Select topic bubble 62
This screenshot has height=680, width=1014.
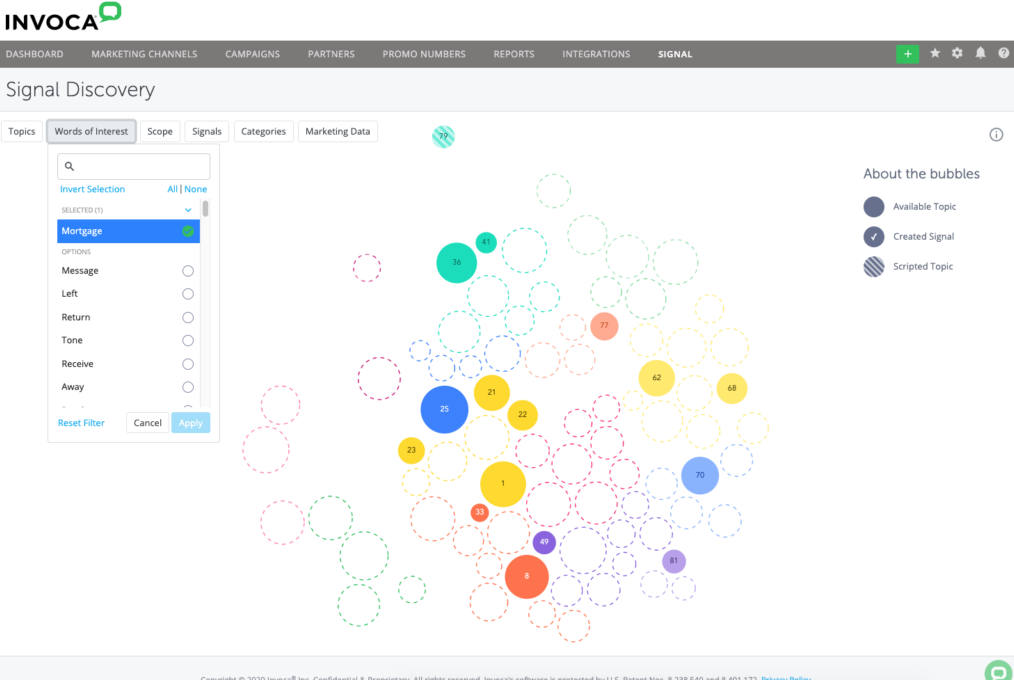pyautogui.click(x=656, y=378)
